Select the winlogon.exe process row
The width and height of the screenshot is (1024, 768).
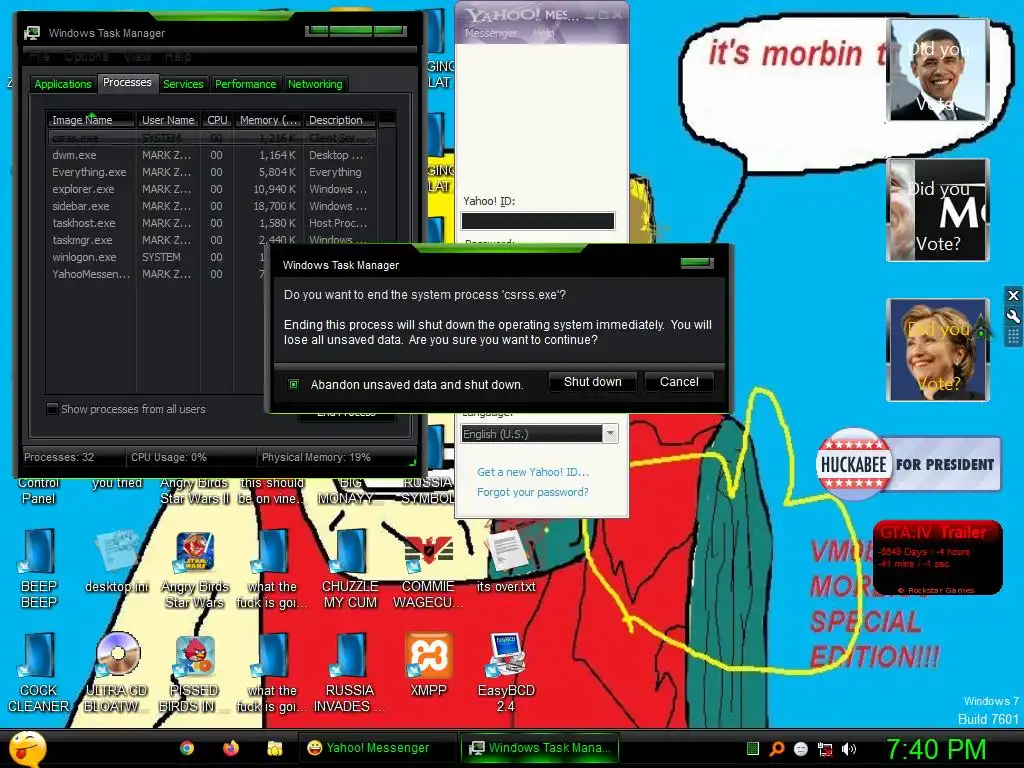coord(157,257)
